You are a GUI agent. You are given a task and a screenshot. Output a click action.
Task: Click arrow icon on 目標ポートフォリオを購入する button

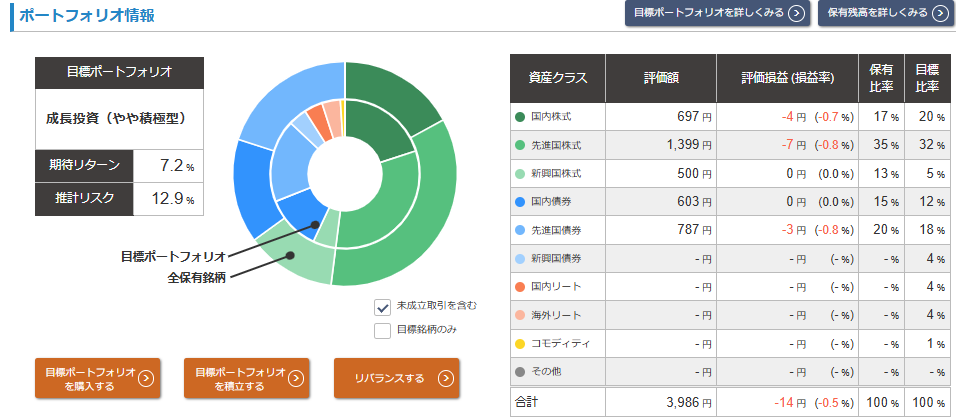[x=146, y=378]
